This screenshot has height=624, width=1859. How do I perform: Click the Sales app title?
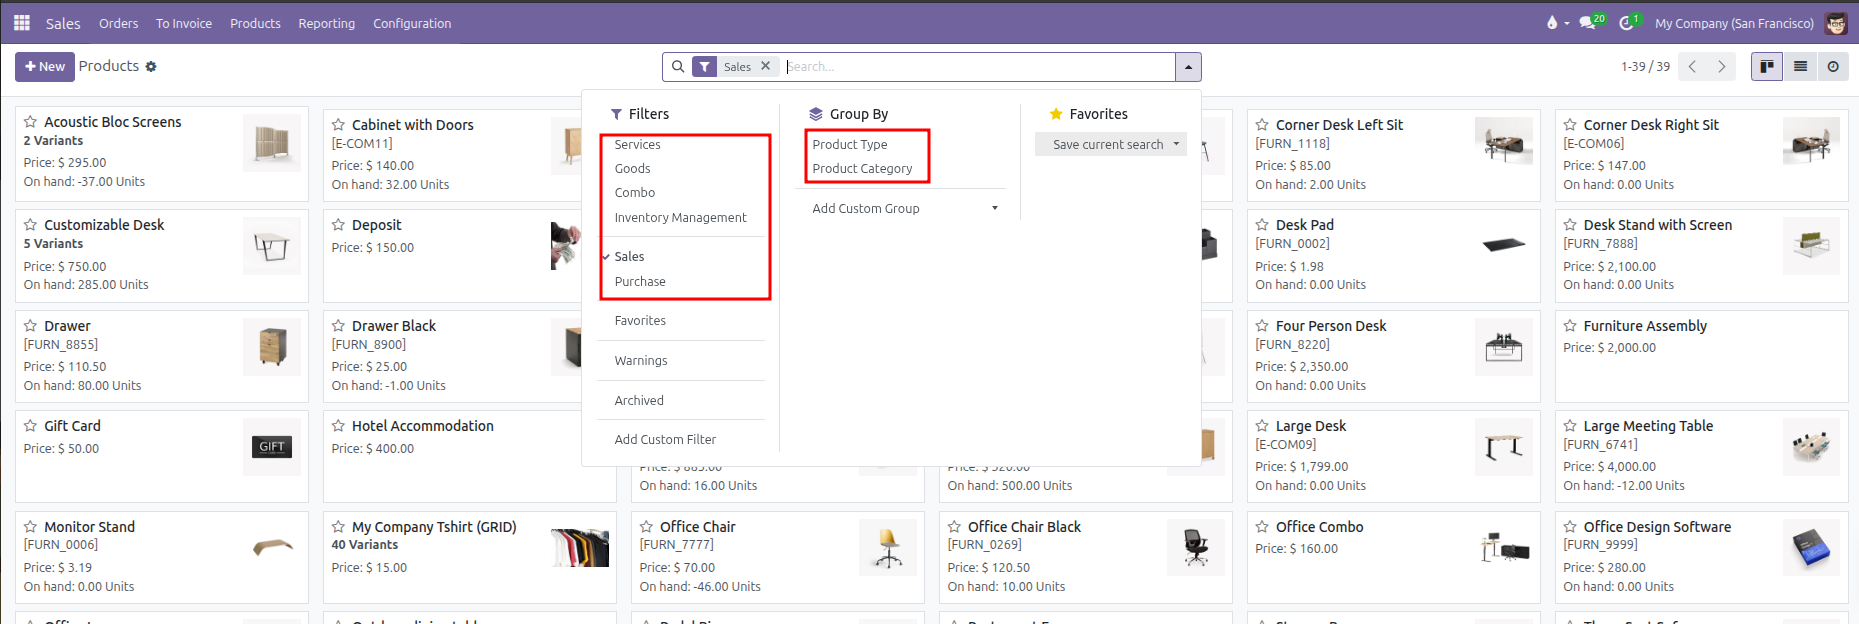63,23
